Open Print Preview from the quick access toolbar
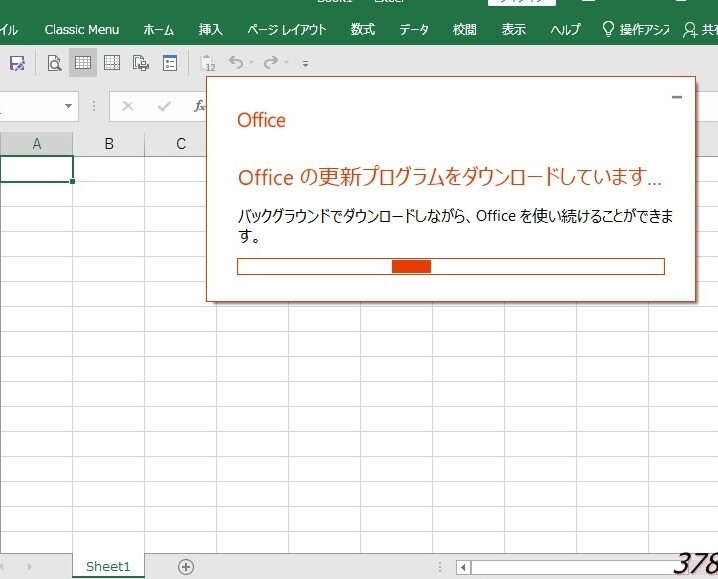 pyautogui.click(x=55, y=63)
